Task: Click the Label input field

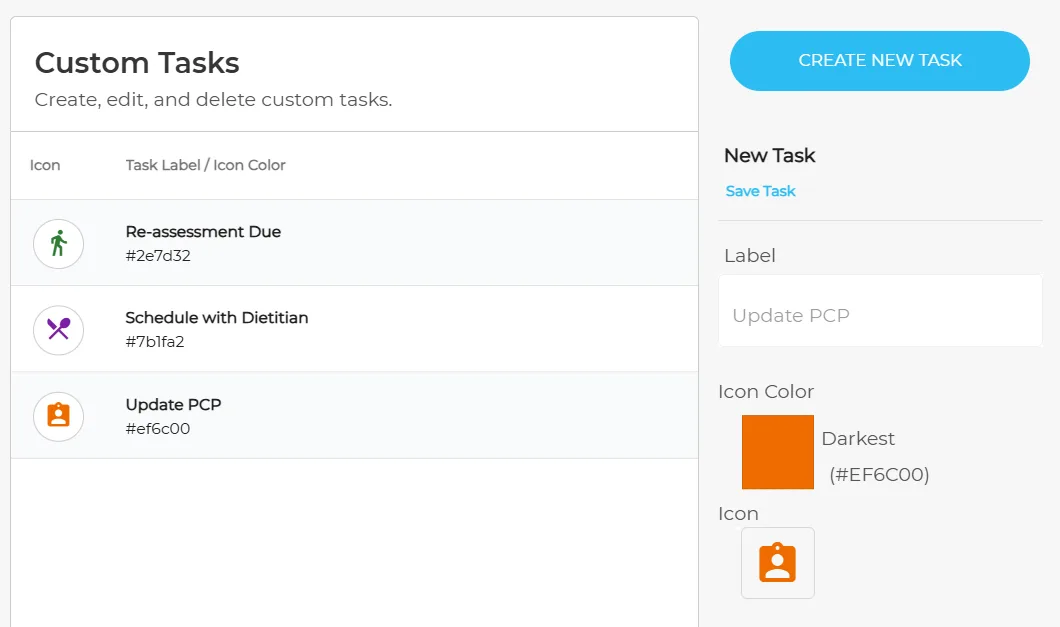Action: pos(880,310)
